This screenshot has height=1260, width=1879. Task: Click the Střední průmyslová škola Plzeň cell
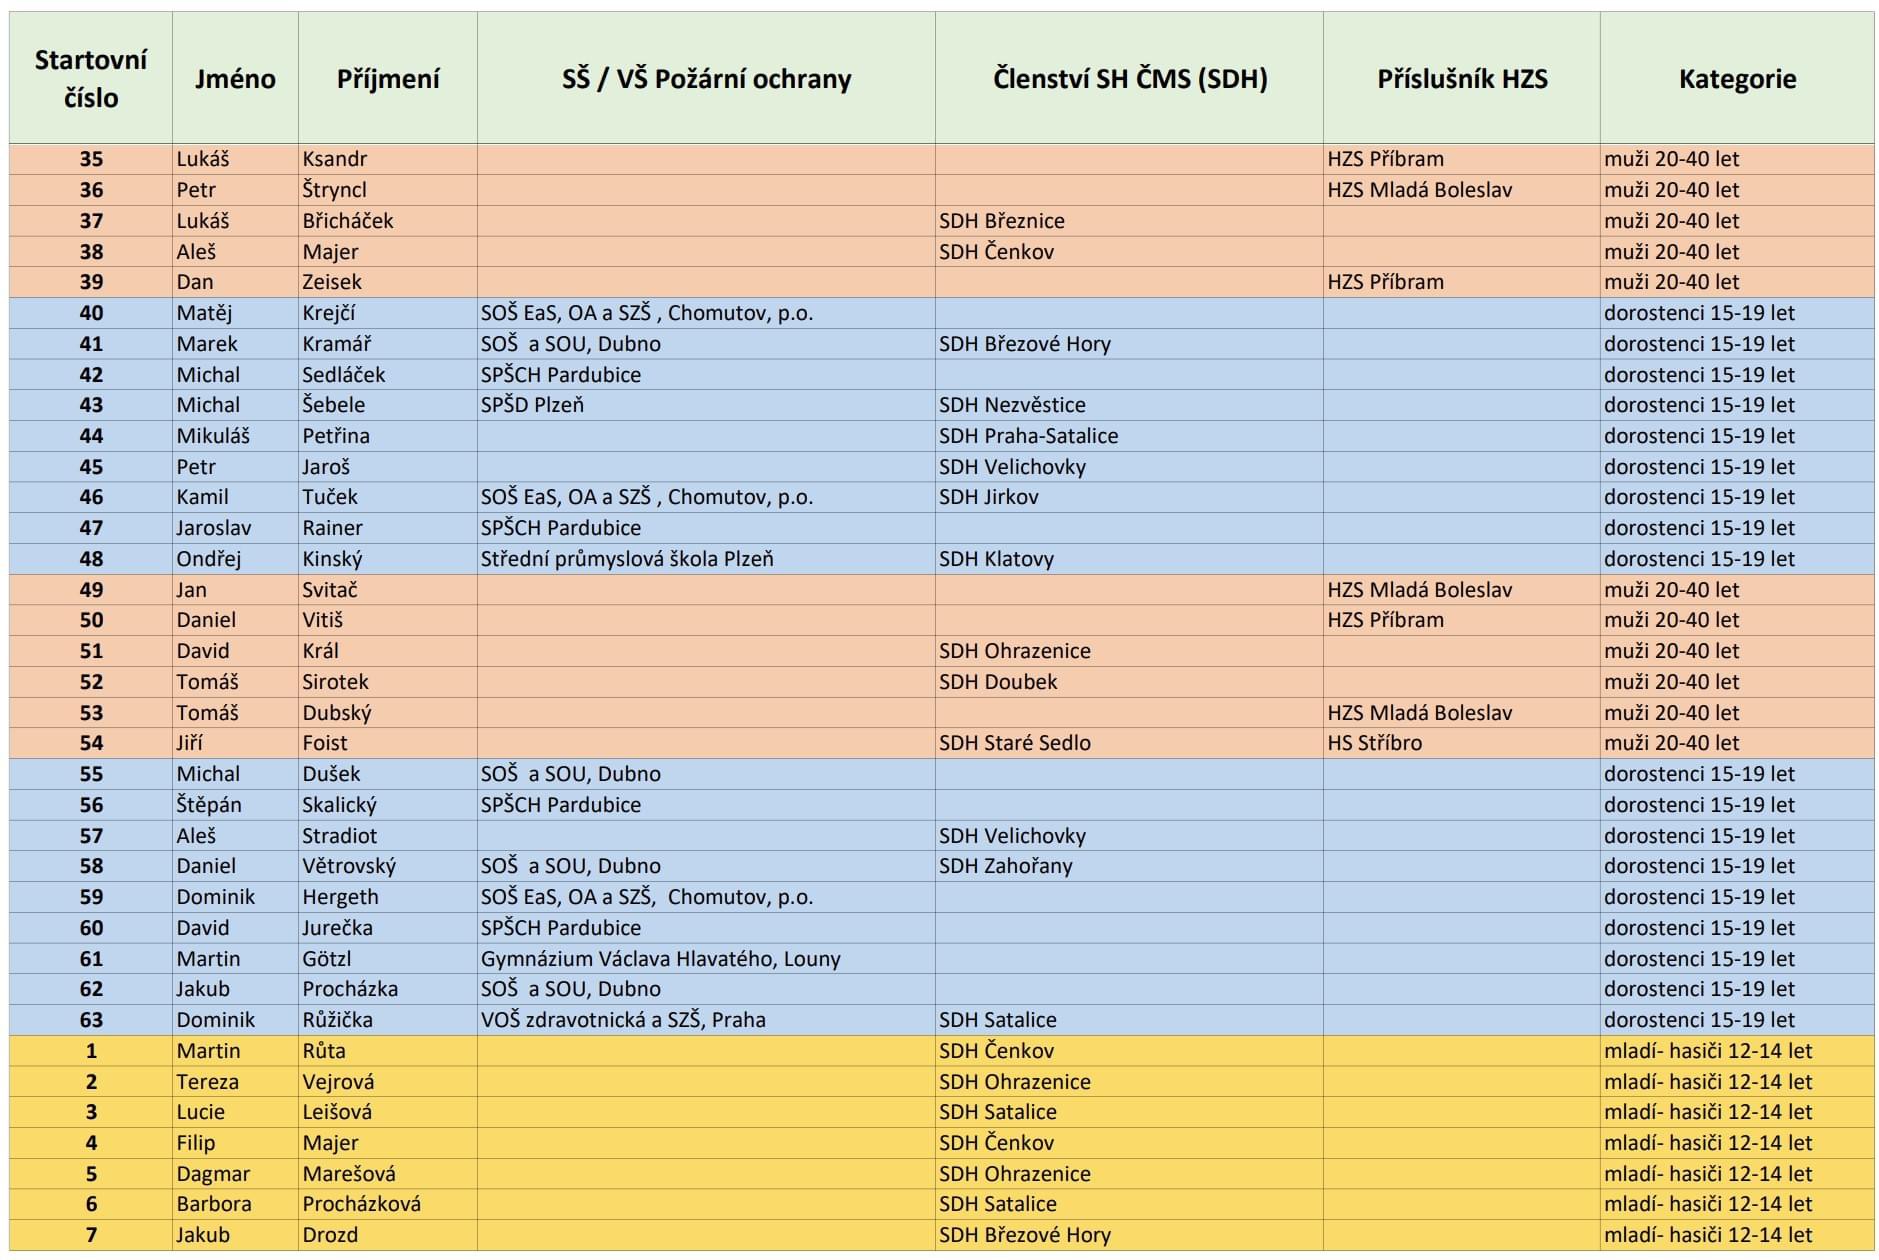pos(706,559)
